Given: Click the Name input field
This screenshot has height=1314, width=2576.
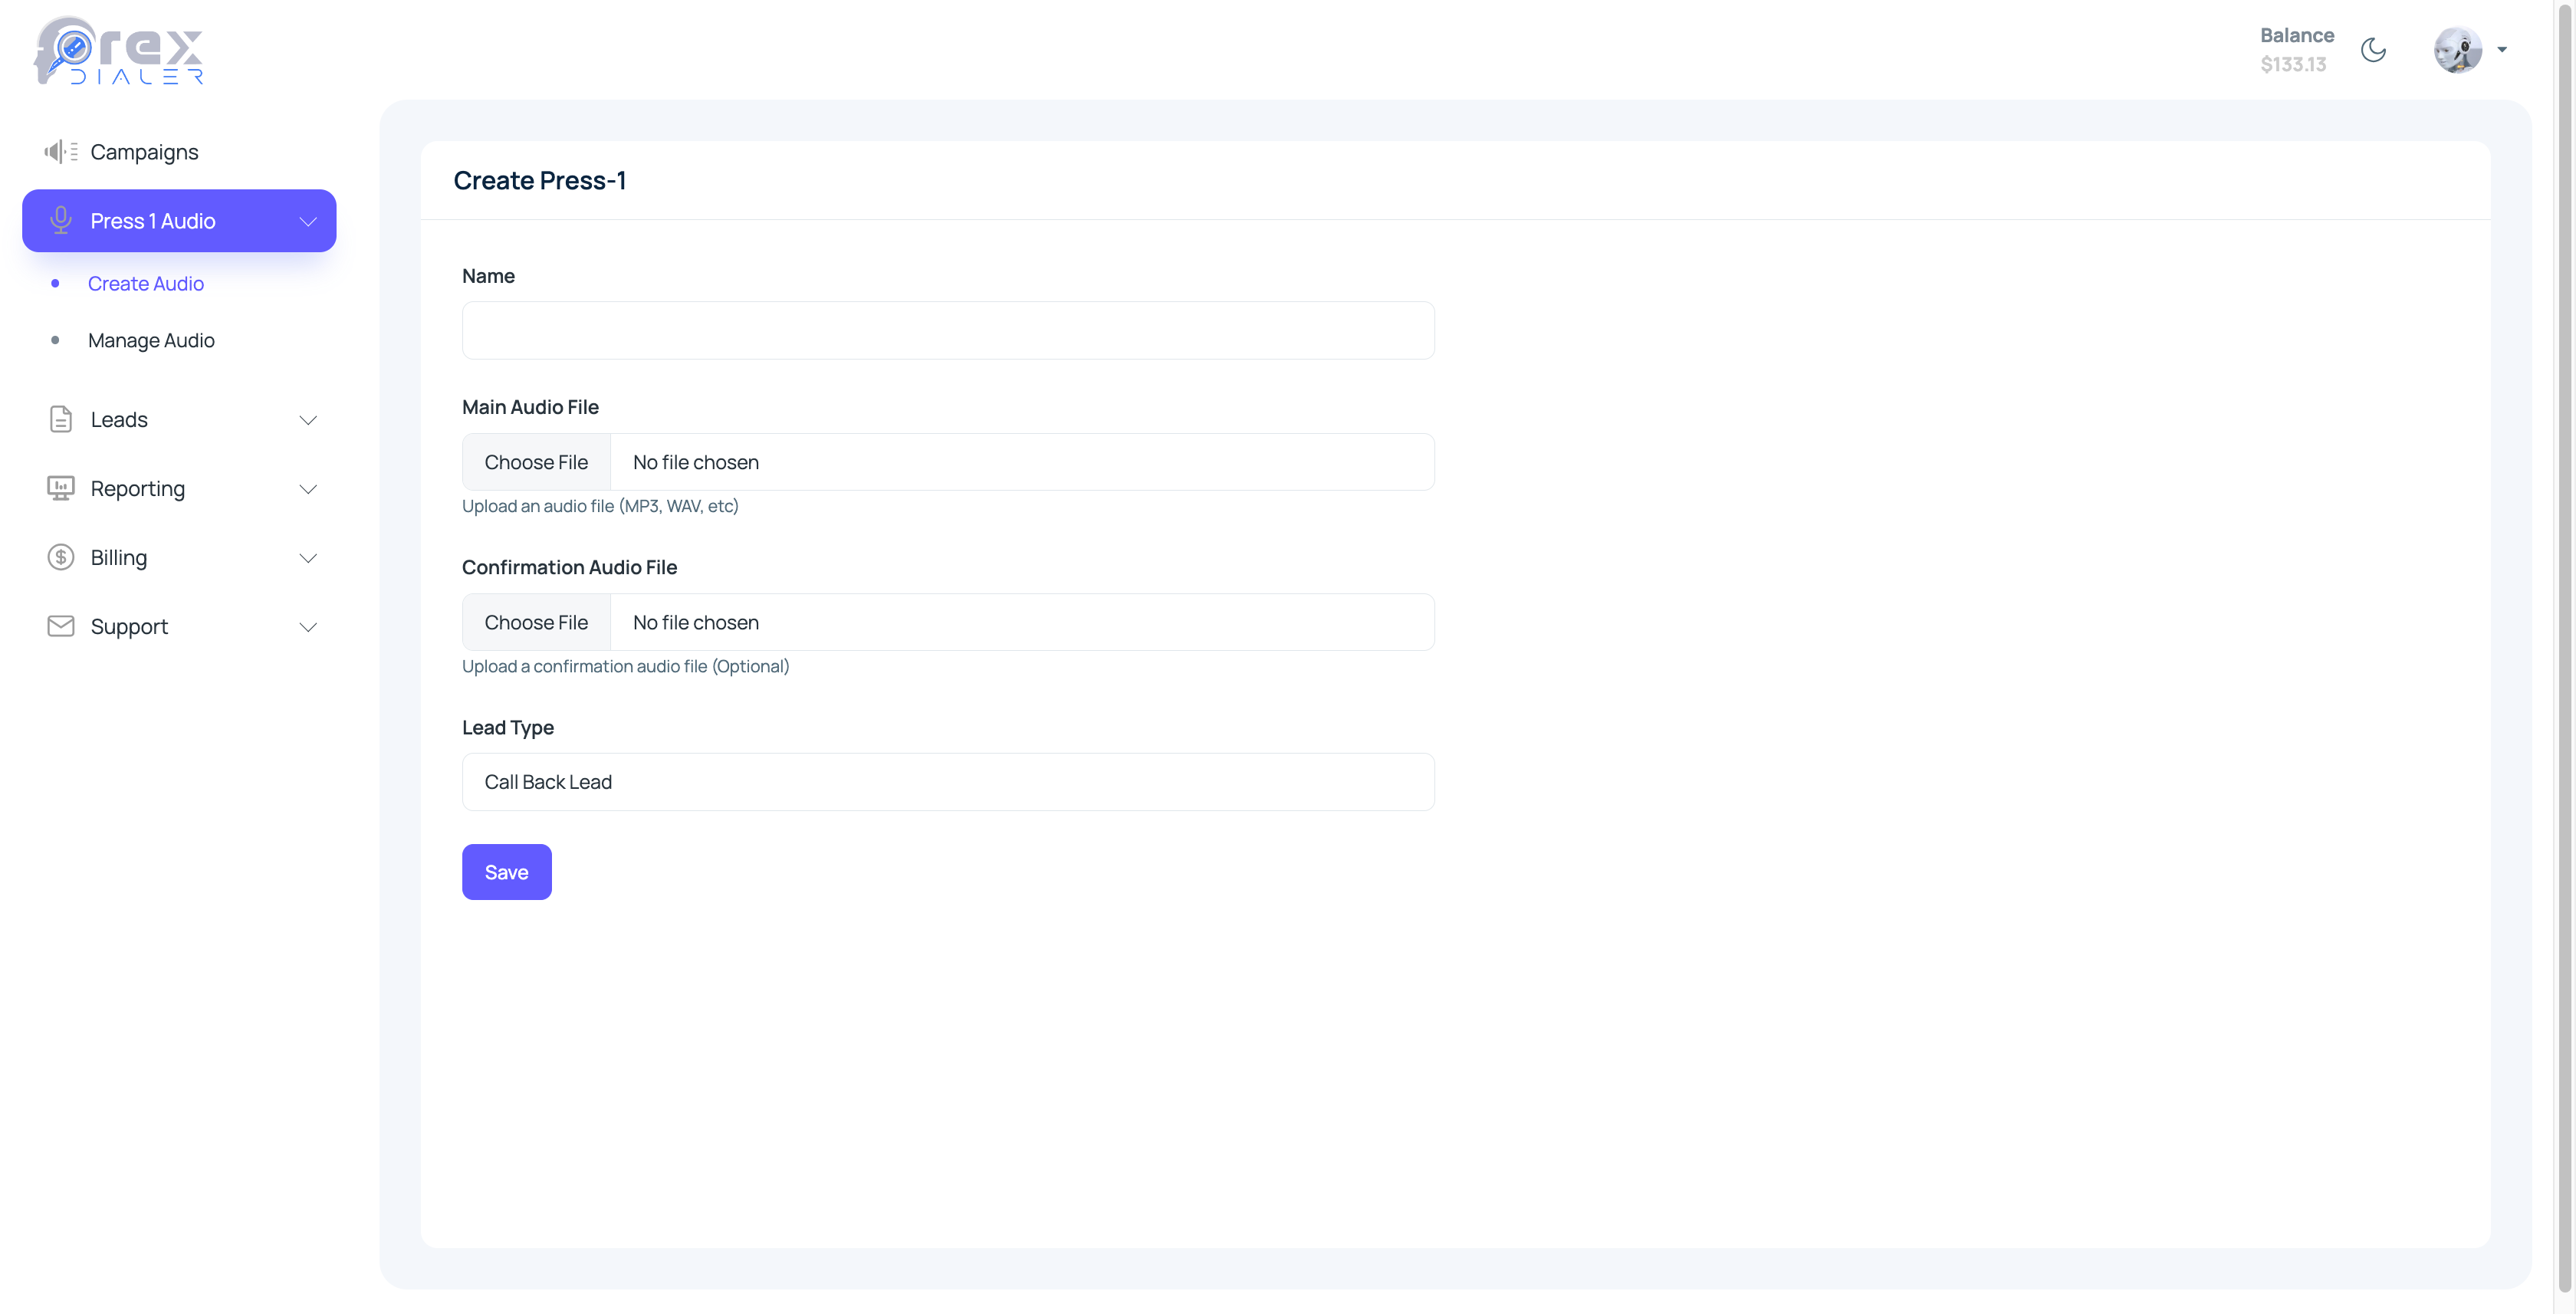Looking at the screenshot, I should pyautogui.click(x=947, y=330).
